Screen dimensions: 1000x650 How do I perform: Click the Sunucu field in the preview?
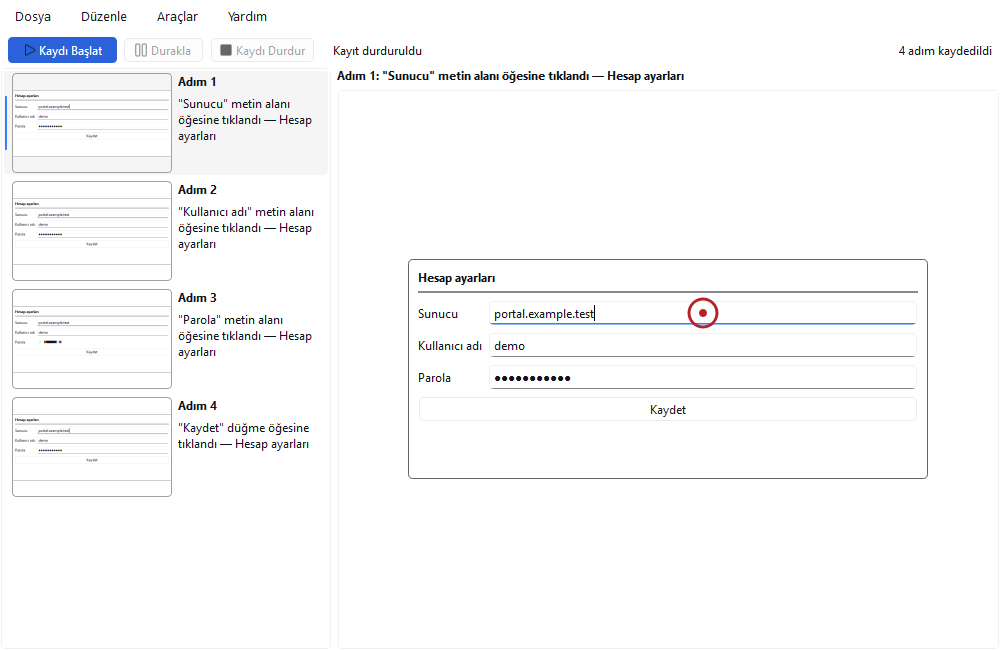(x=703, y=313)
